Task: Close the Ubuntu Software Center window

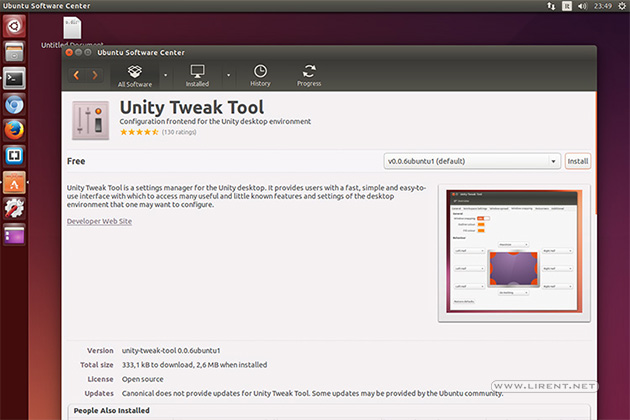Action: point(69,53)
